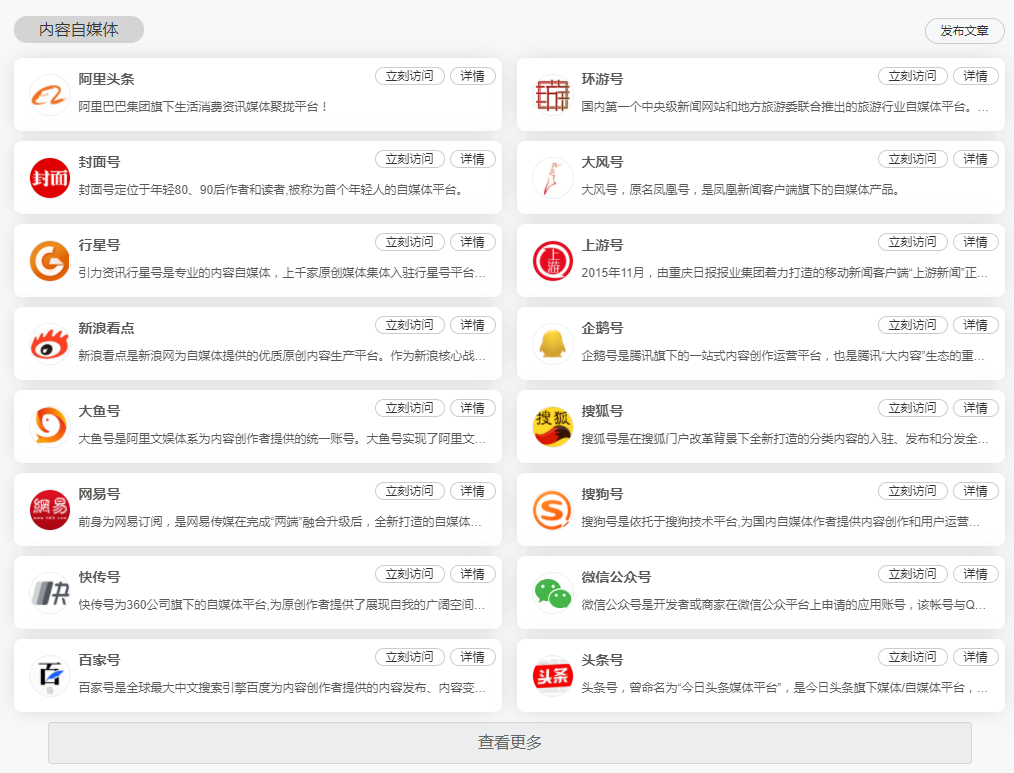Viewport: 1014px width, 773px height.
Task: Visit 大风号 via 立刻访问
Action: 912,159
